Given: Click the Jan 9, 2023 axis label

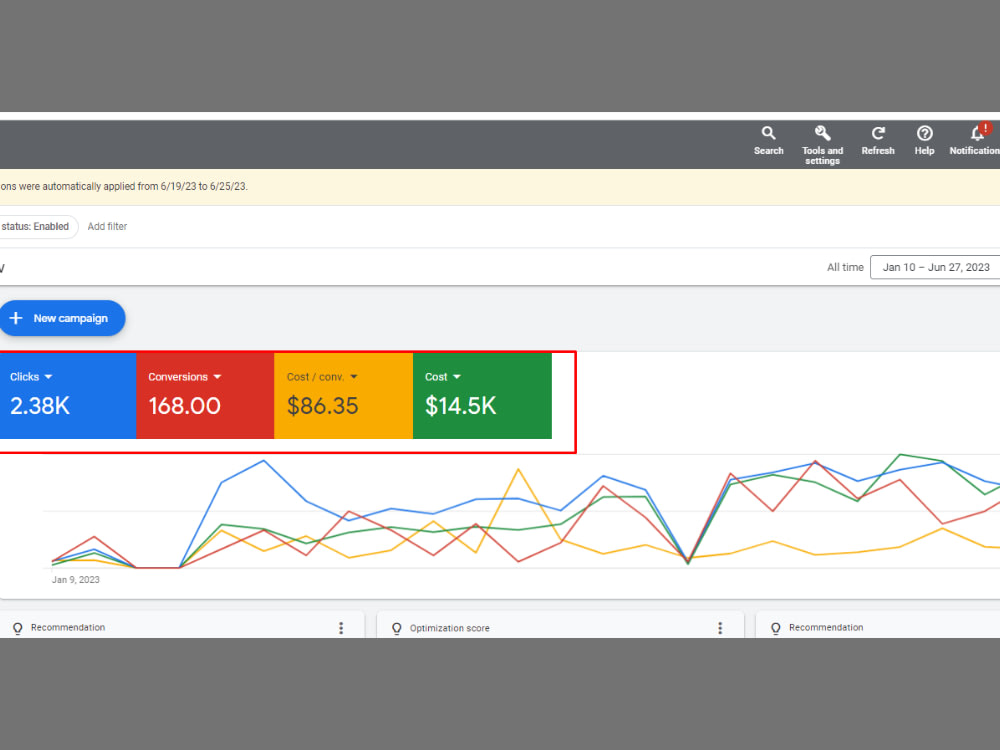Looking at the screenshot, I should click(x=76, y=580).
